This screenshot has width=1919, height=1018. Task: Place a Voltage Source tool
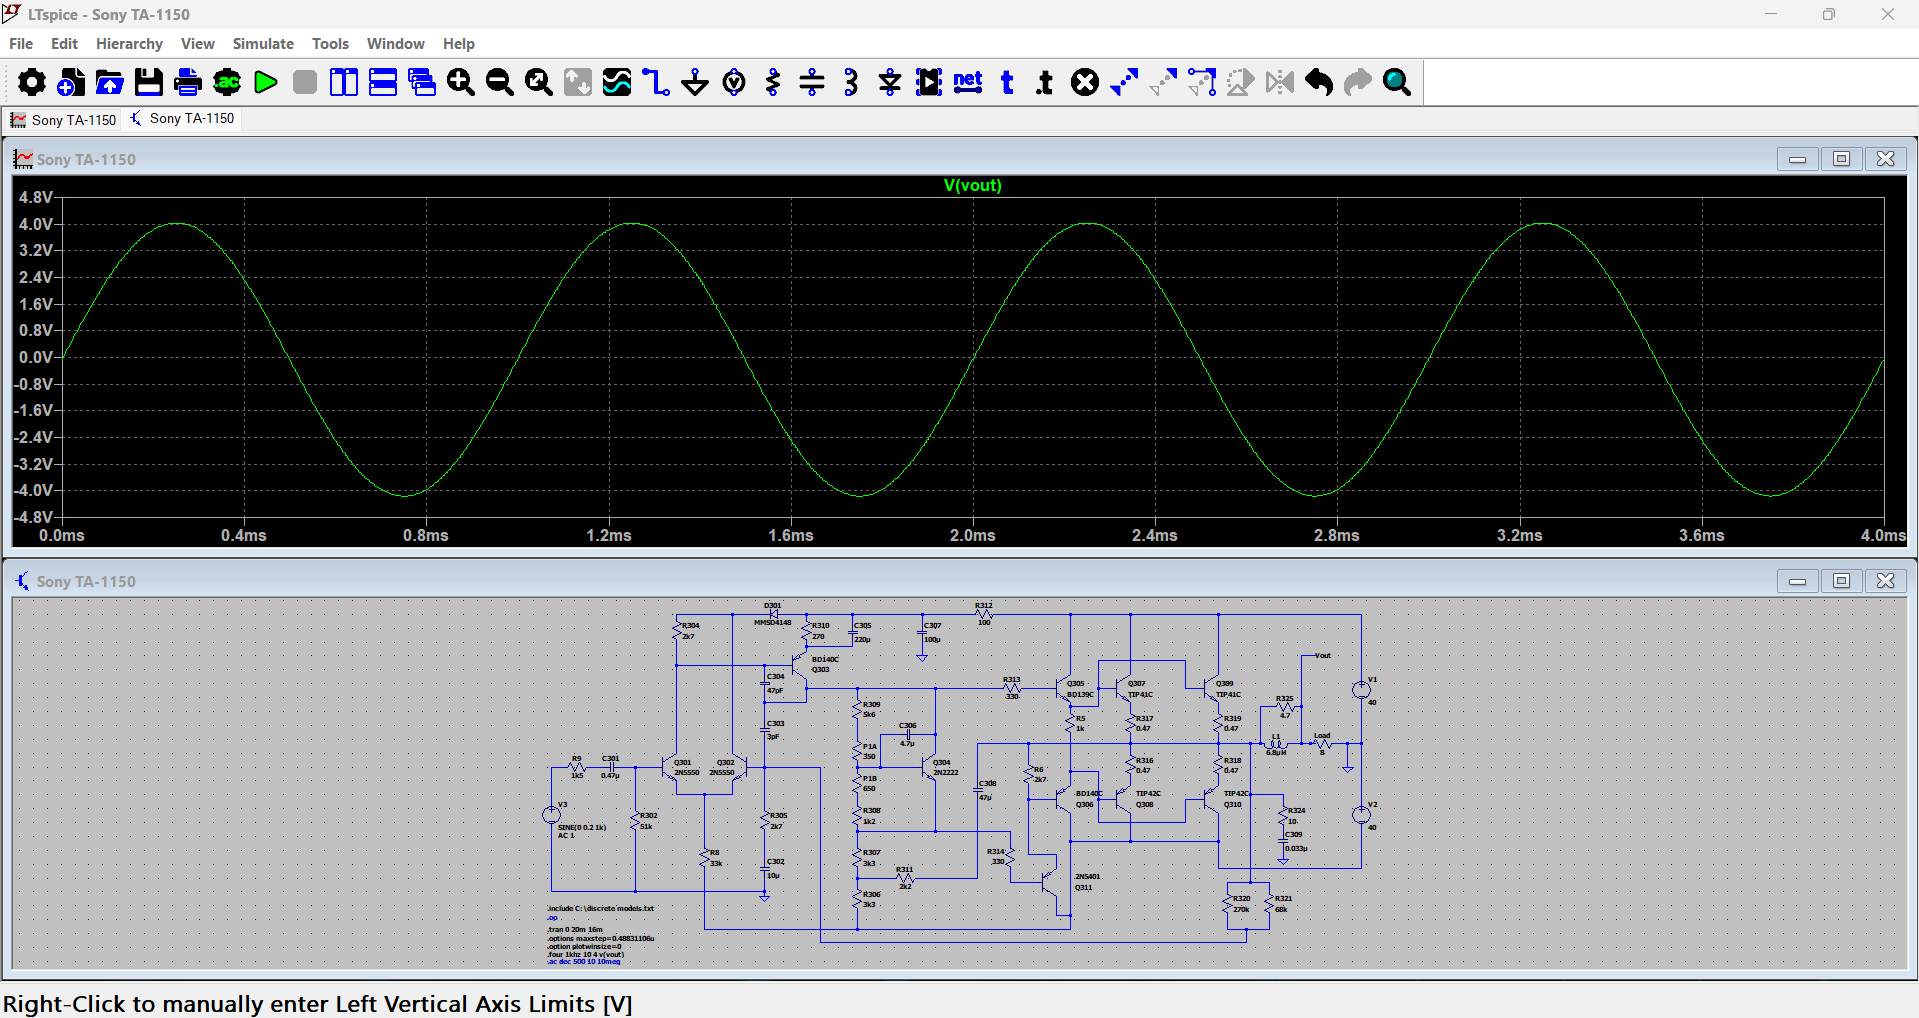point(734,82)
